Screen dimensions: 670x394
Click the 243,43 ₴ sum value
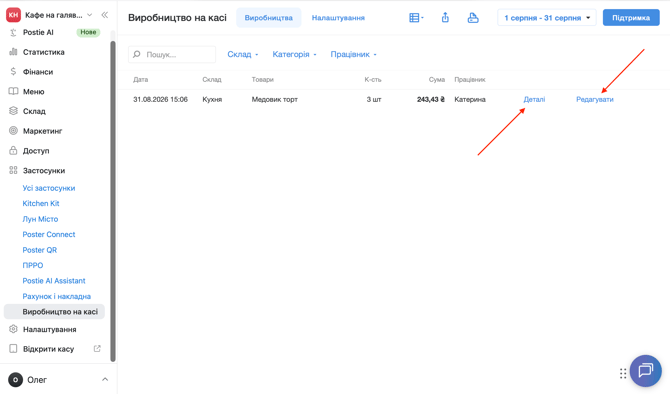(x=431, y=100)
